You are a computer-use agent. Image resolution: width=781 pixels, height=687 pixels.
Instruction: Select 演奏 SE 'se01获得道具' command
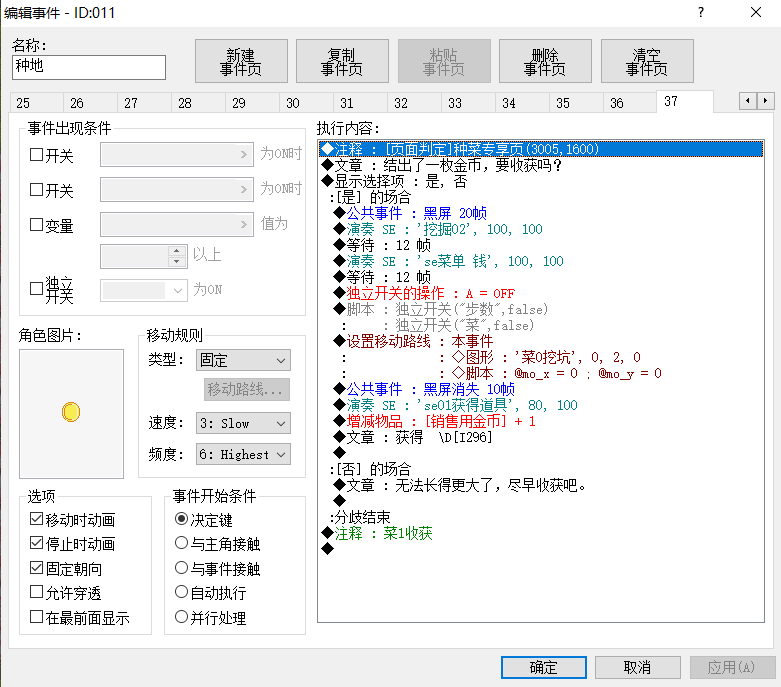coord(541,405)
